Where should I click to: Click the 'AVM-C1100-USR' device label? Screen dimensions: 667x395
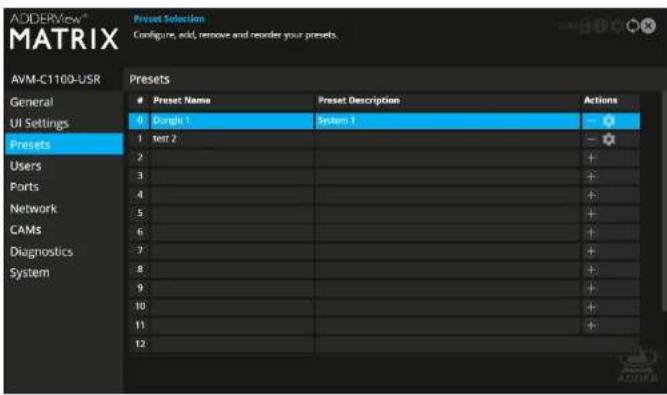click(x=56, y=80)
